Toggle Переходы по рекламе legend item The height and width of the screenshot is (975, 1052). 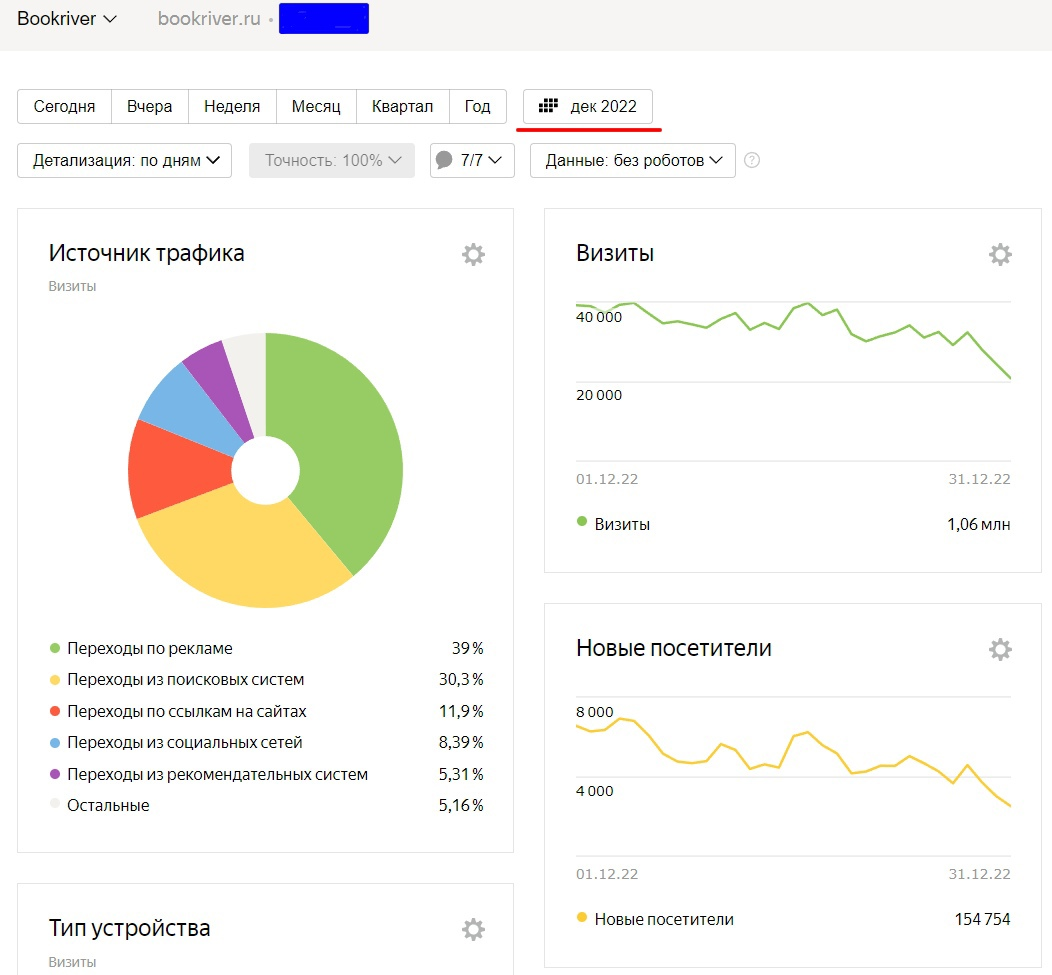pyautogui.click(x=149, y=648)
